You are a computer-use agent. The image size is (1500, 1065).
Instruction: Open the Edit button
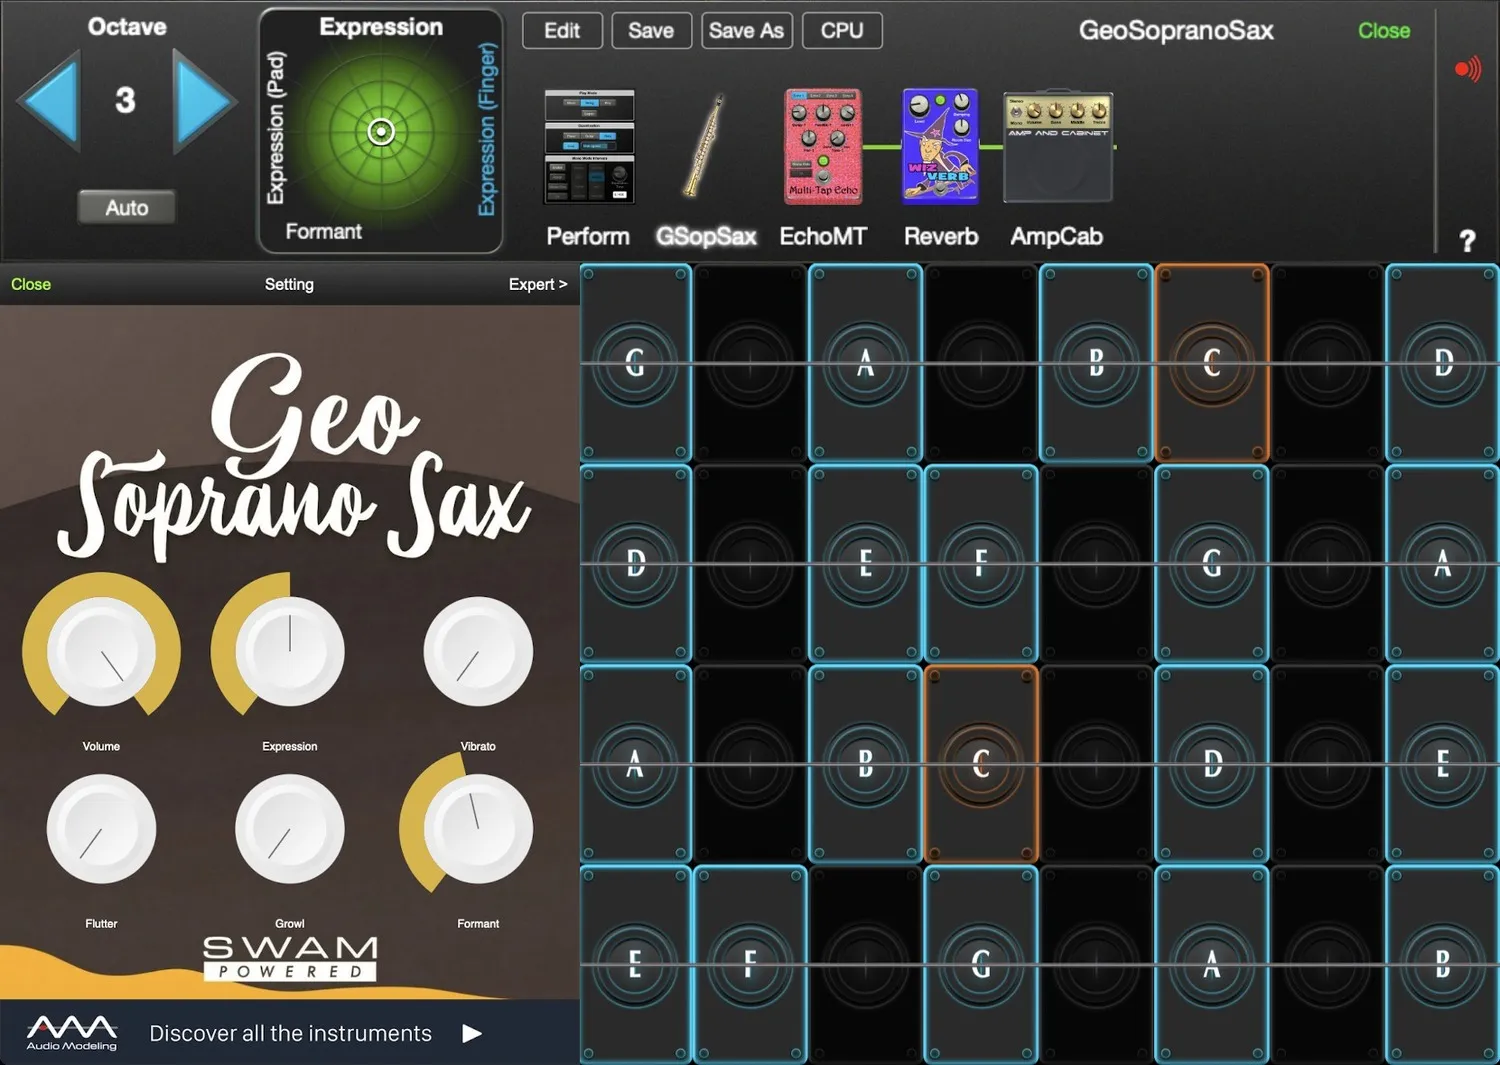point(562,30)
